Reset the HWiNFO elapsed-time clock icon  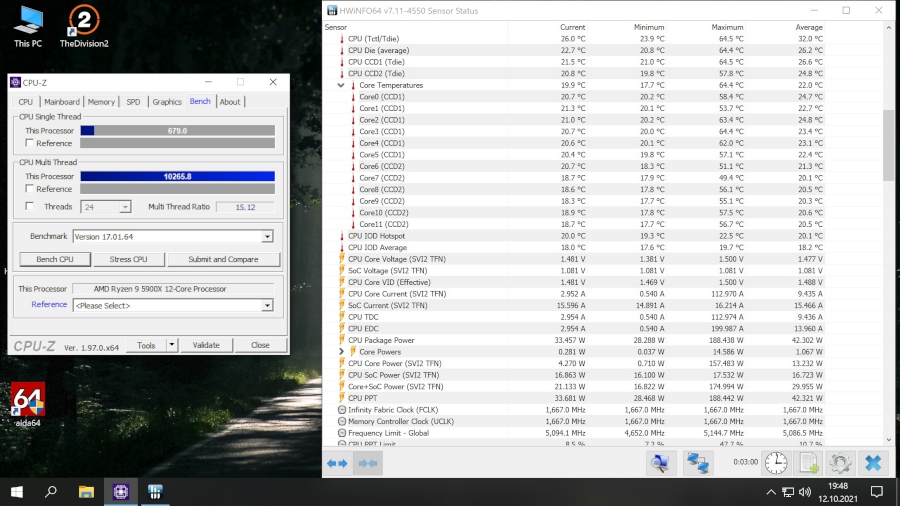click(776, 463)
